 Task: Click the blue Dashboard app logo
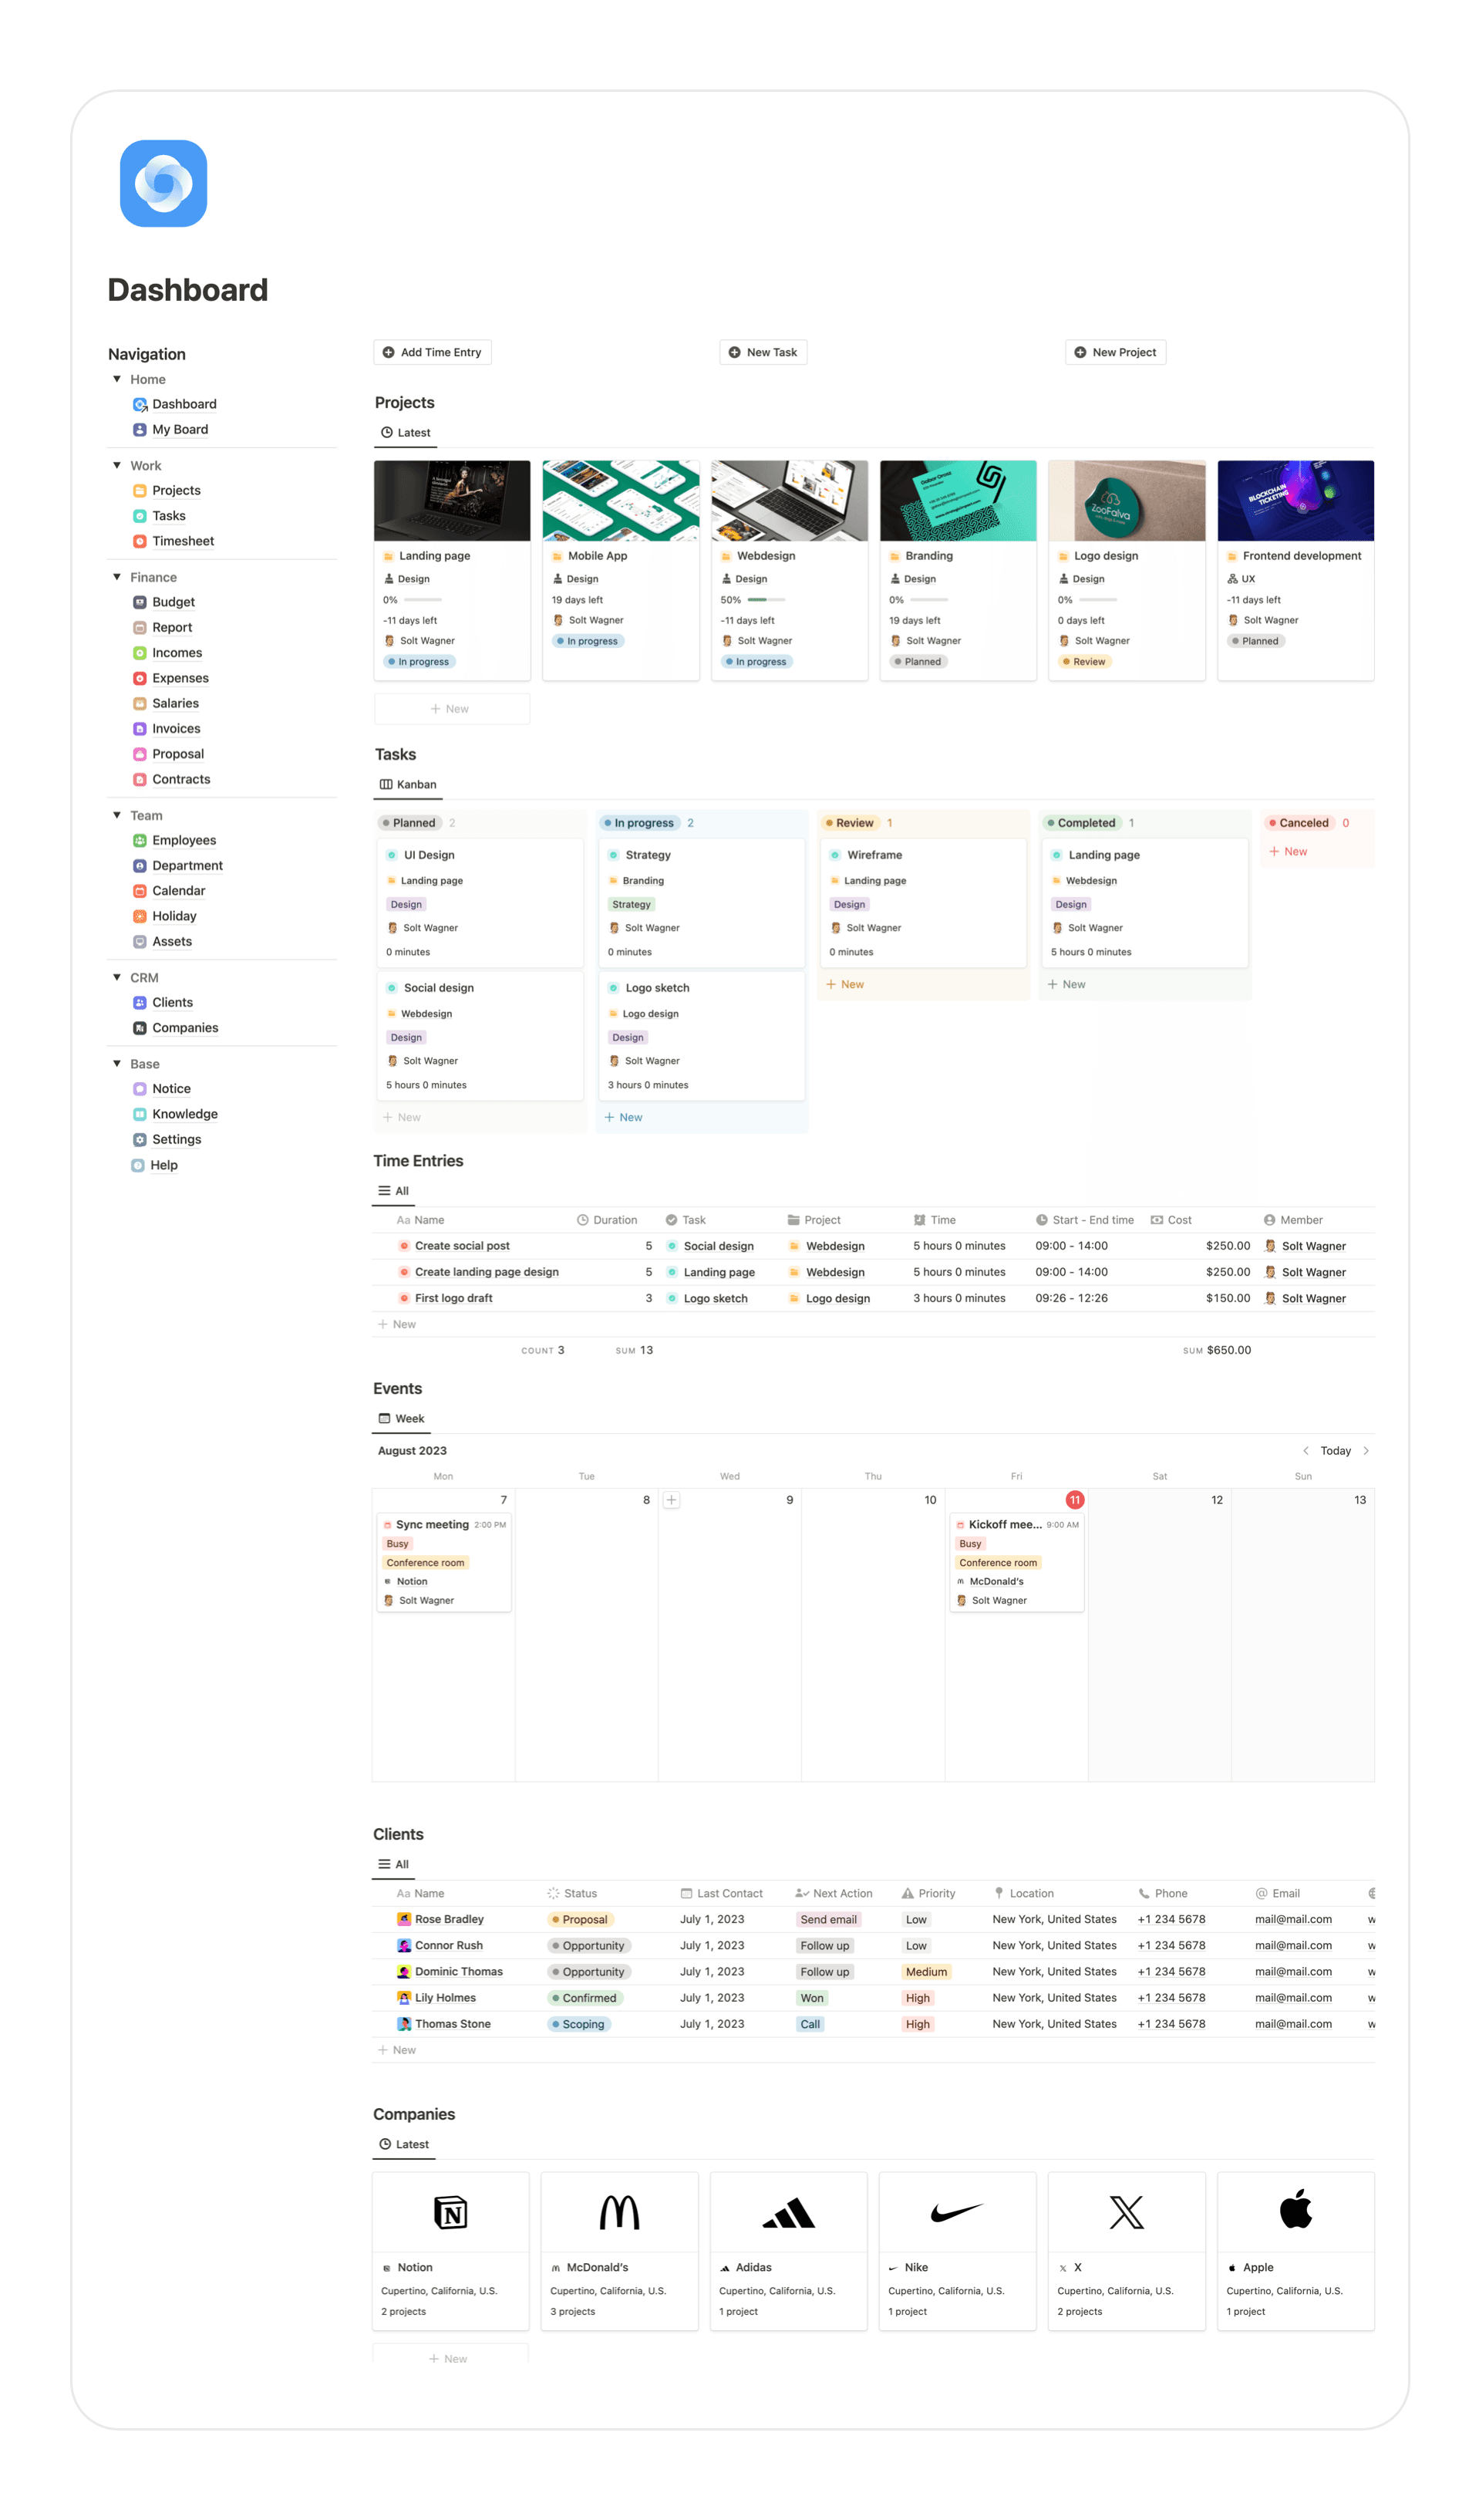[x=163, y=183]
